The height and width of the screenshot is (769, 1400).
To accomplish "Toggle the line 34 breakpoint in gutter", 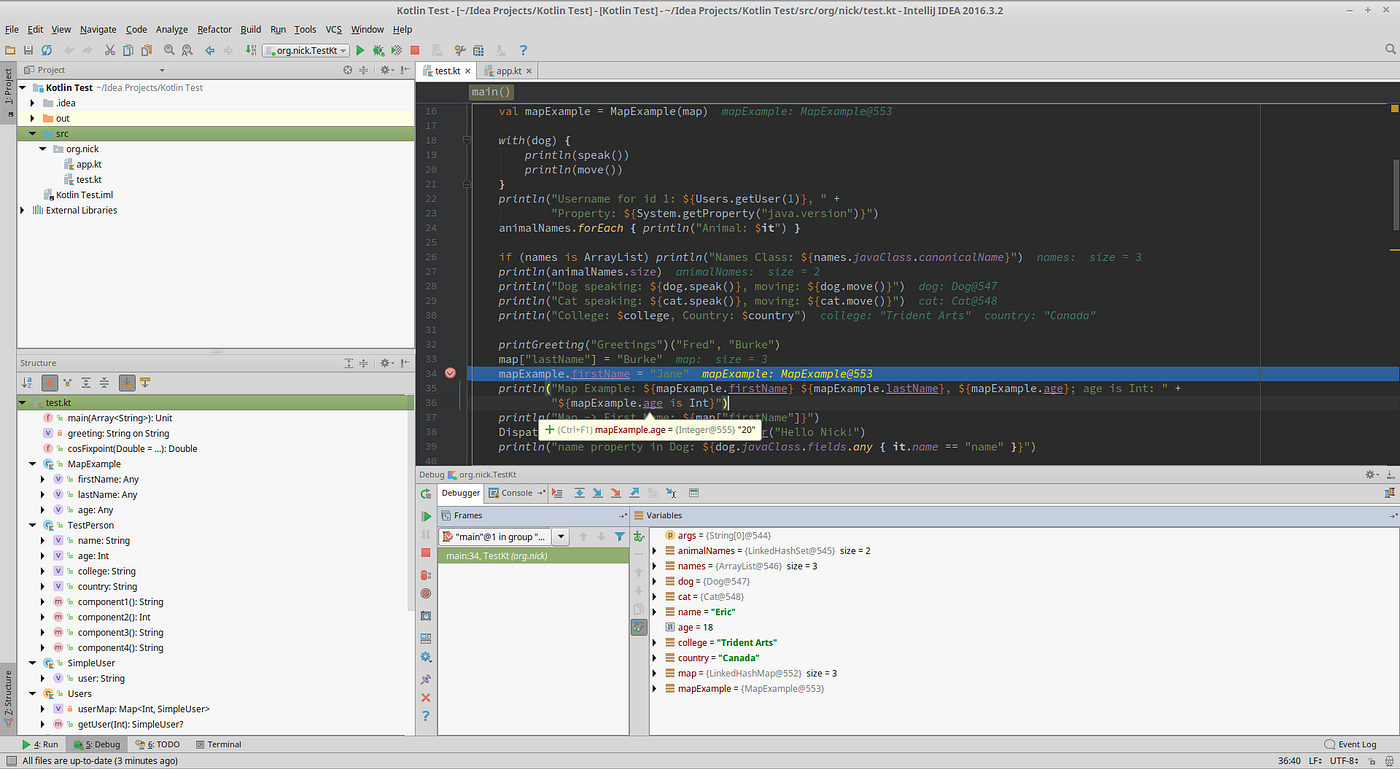I will [x=450, y=373].
